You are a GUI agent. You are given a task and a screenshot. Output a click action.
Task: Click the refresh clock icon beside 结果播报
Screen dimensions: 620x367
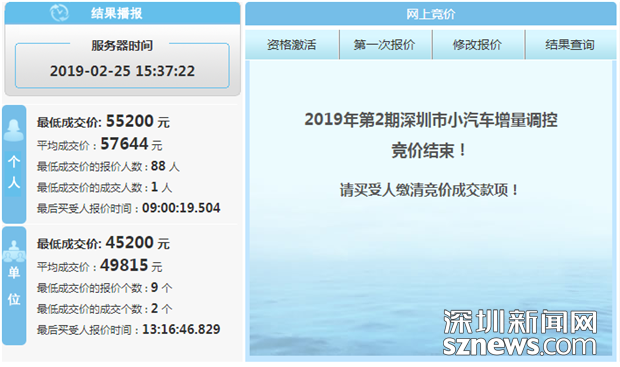(59, 13)
